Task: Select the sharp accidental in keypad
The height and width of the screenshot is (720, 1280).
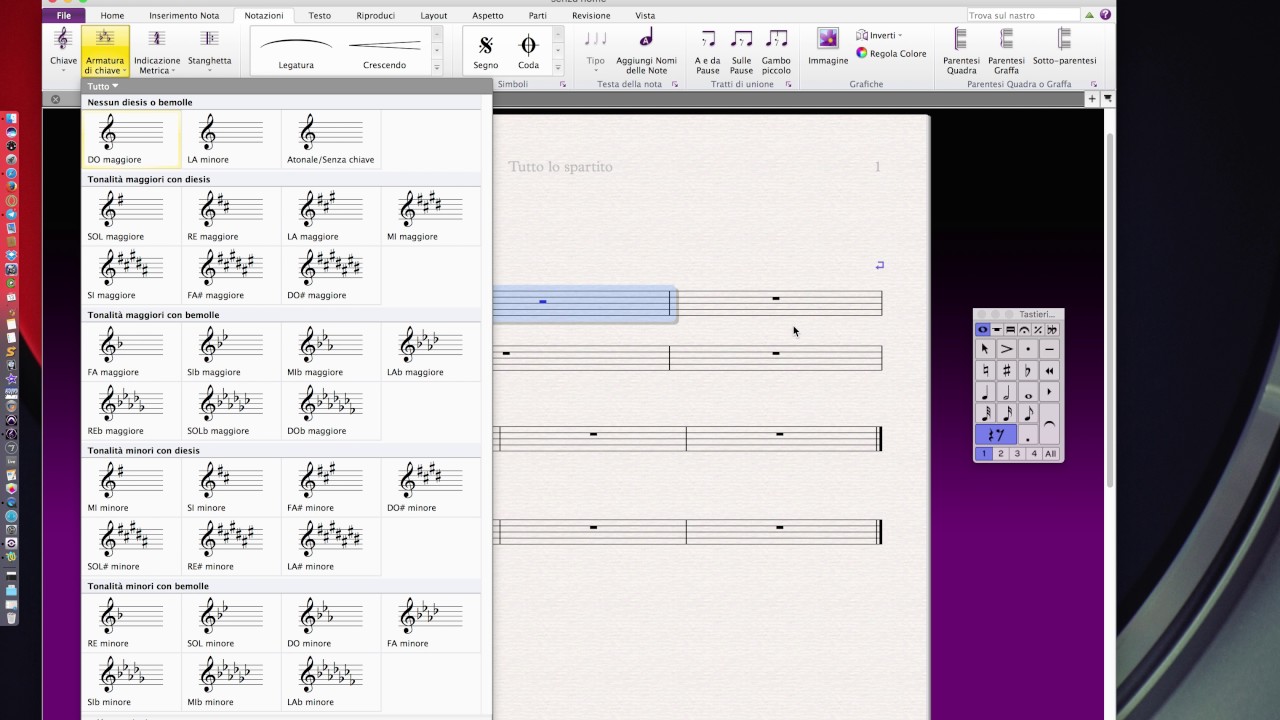Action: [1007, 371]
